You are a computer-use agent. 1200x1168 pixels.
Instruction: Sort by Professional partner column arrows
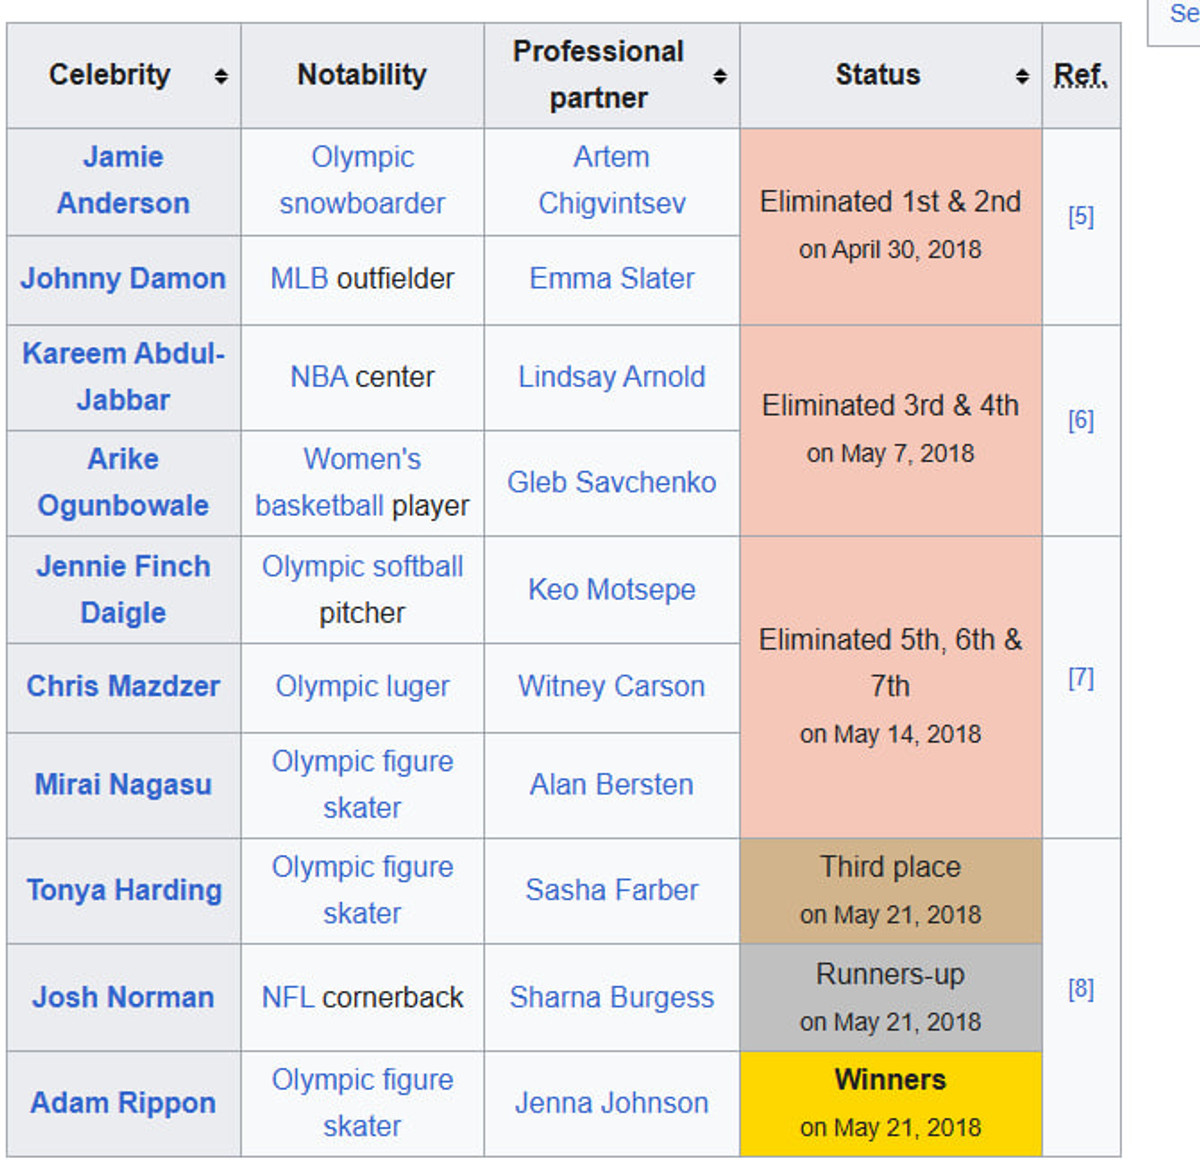click(719, 76)
